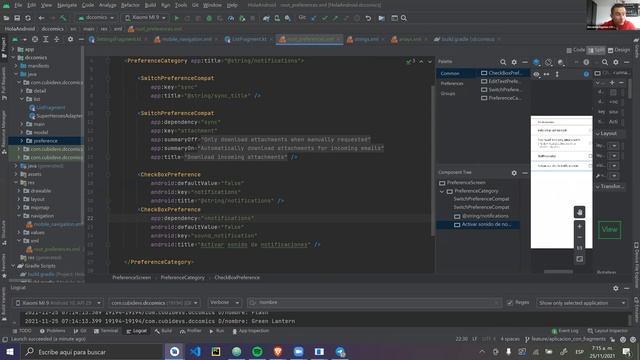Image resolution: width=640 pixels, height=360 pixels.
Task: Click the Logcat filter search field
Action: (x=374, y=302)
